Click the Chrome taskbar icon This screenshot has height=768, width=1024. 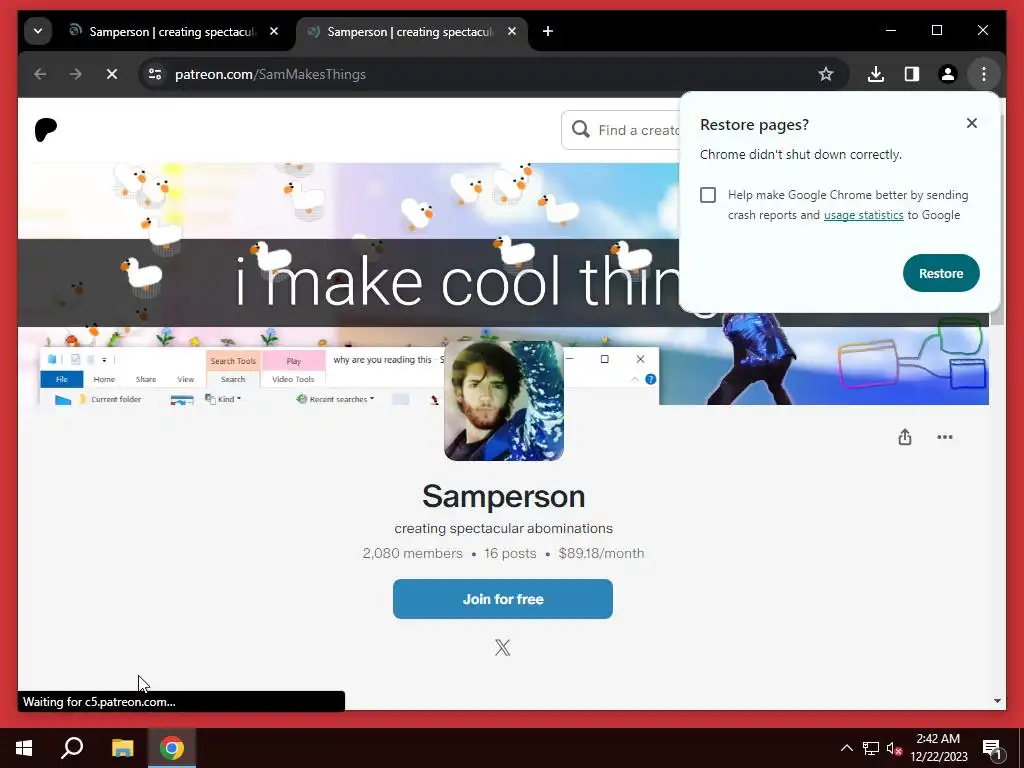pos(172,748)
